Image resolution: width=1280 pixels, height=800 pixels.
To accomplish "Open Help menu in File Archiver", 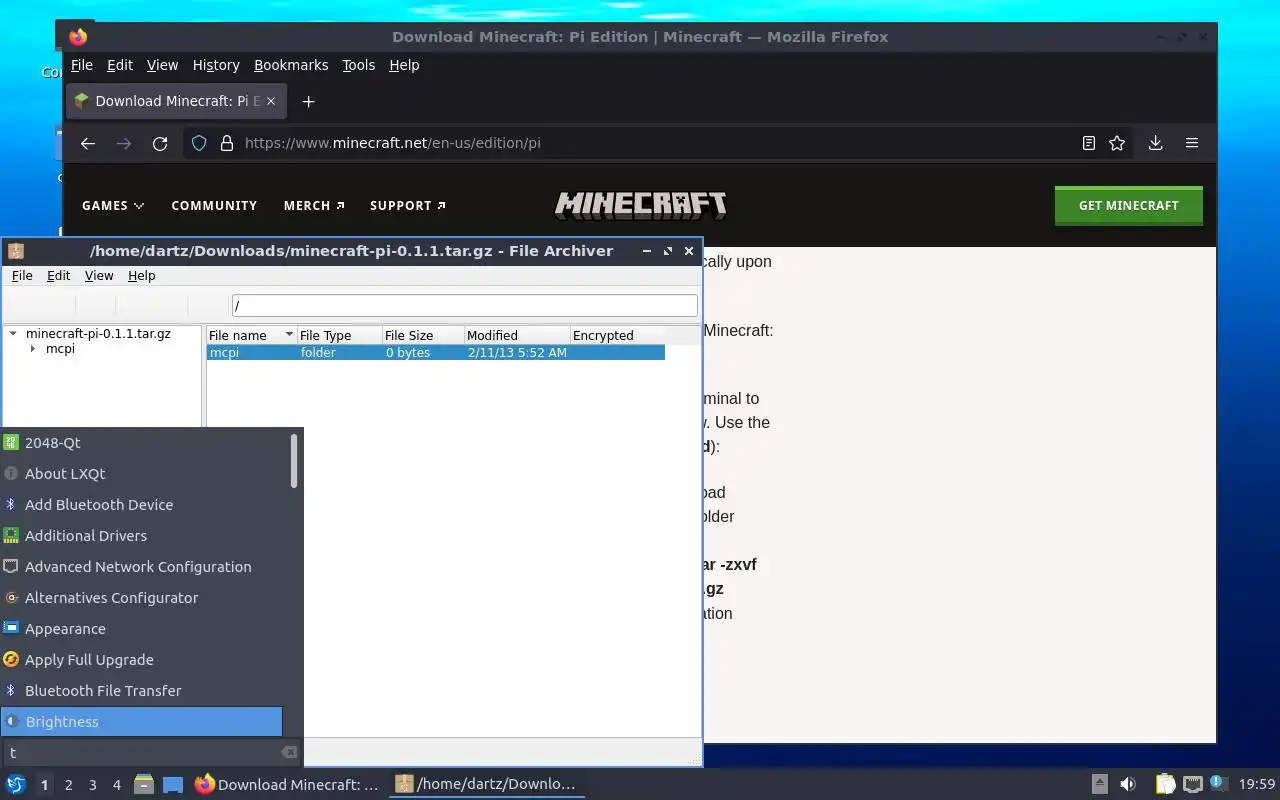I will tap(142, 275).
